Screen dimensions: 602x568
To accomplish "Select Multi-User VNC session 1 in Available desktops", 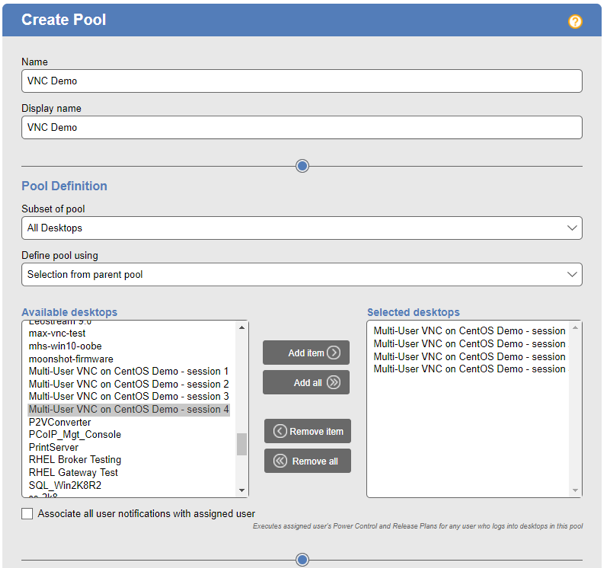I will coord(128,371).
